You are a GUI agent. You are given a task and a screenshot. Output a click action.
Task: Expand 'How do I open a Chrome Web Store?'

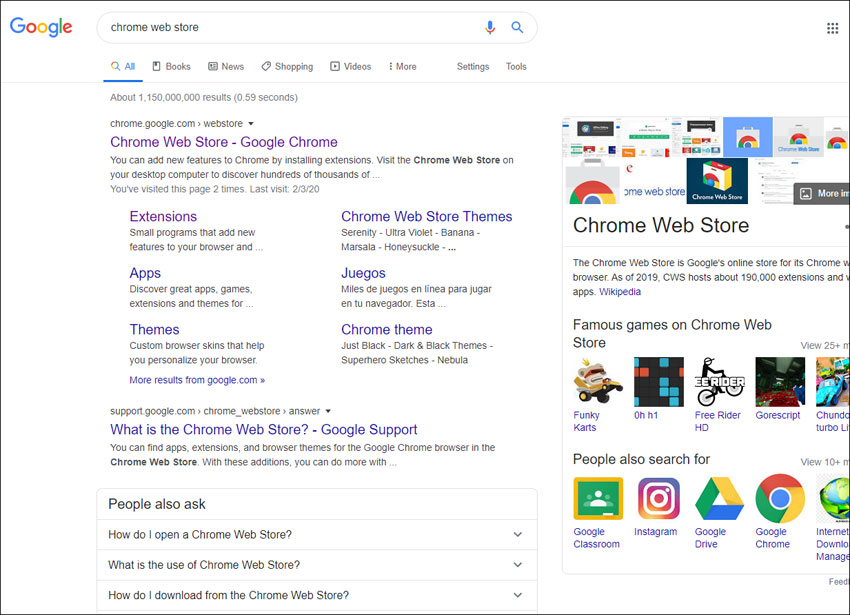click(x=317, y=535)
